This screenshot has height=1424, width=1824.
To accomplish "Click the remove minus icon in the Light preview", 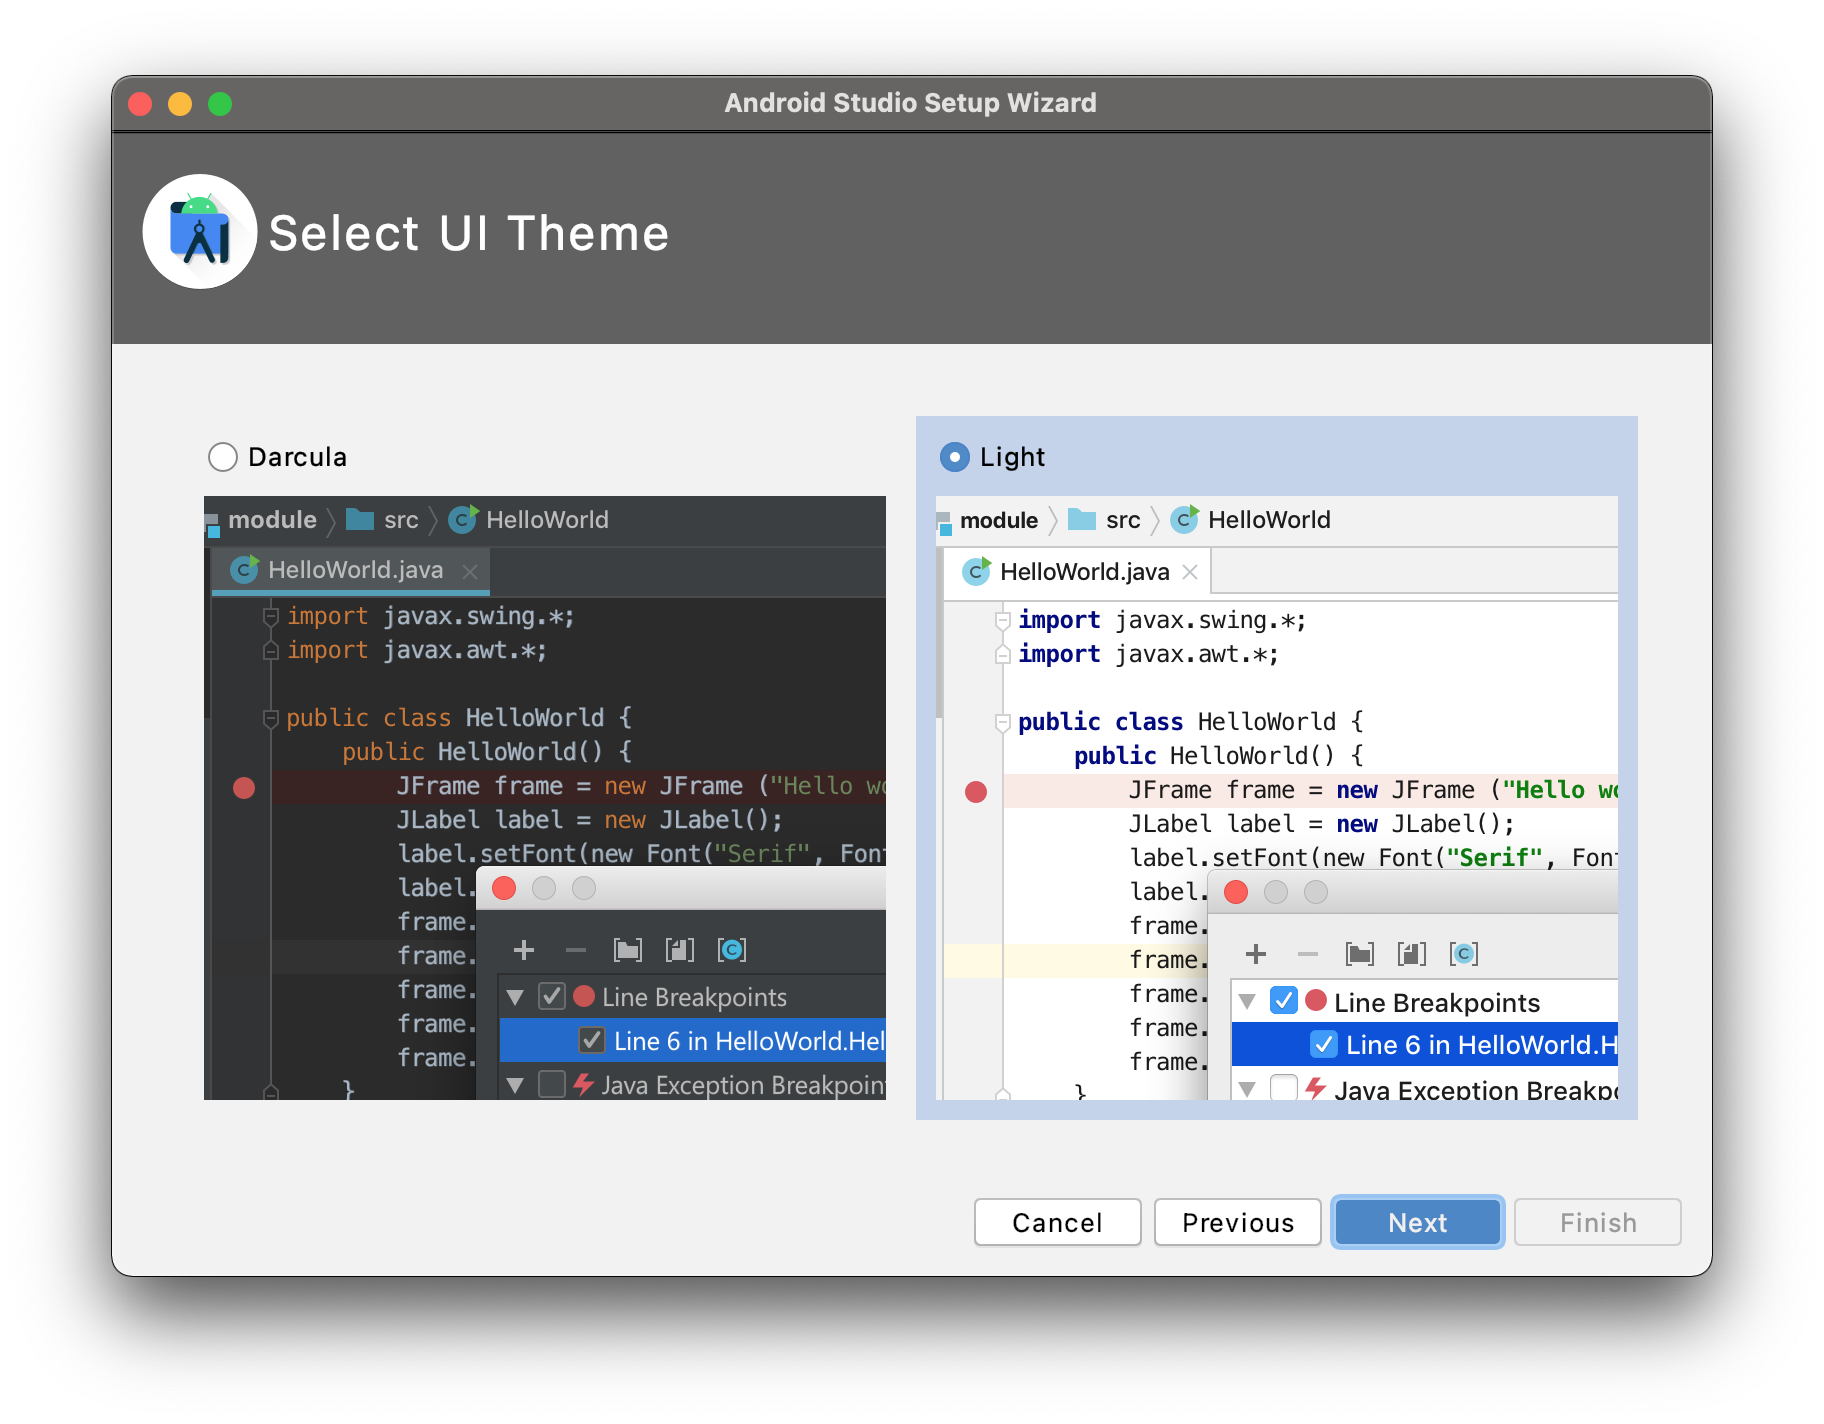I will click(x=1308, y=954).
